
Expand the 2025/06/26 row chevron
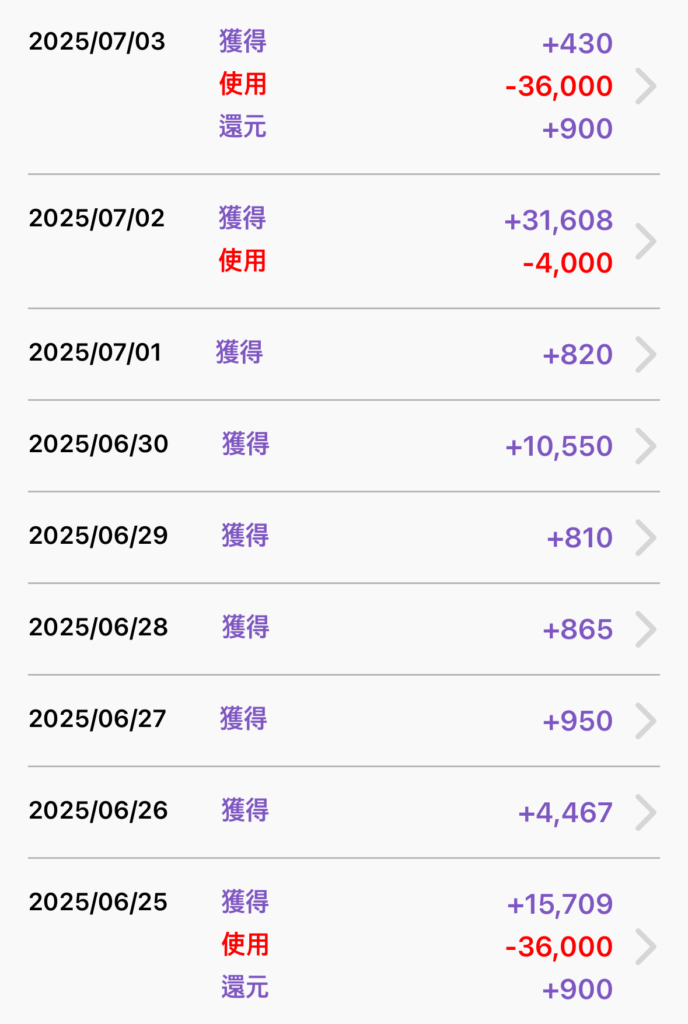646,812
